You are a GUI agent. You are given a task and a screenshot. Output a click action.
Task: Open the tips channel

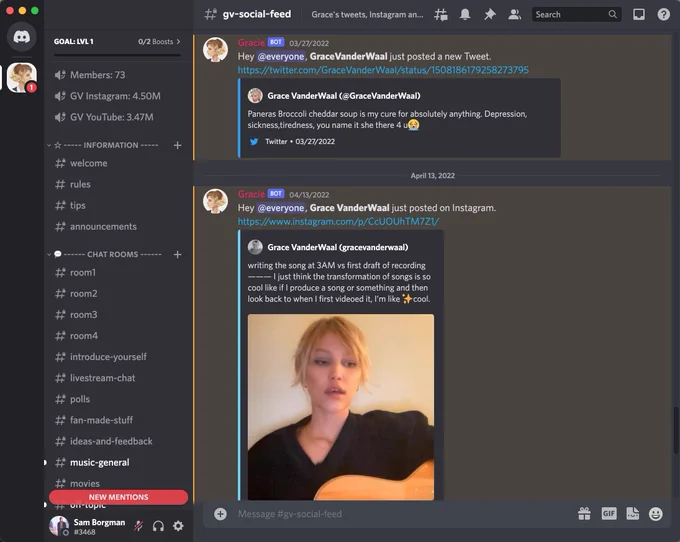[117, 206]
